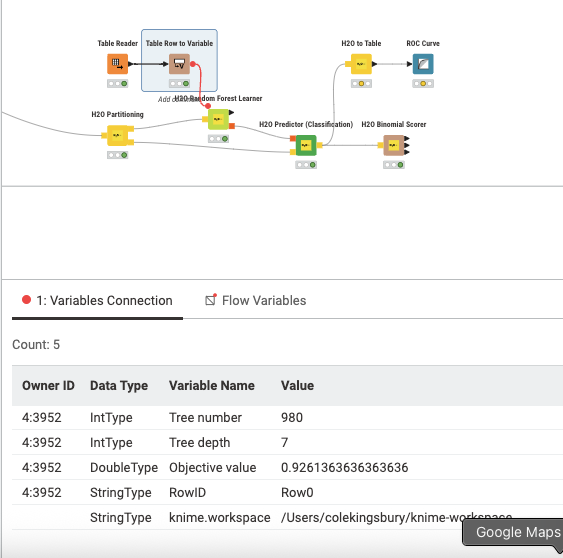Click the Table Row to Variable node
563x558 pixels.
[179, 64]
